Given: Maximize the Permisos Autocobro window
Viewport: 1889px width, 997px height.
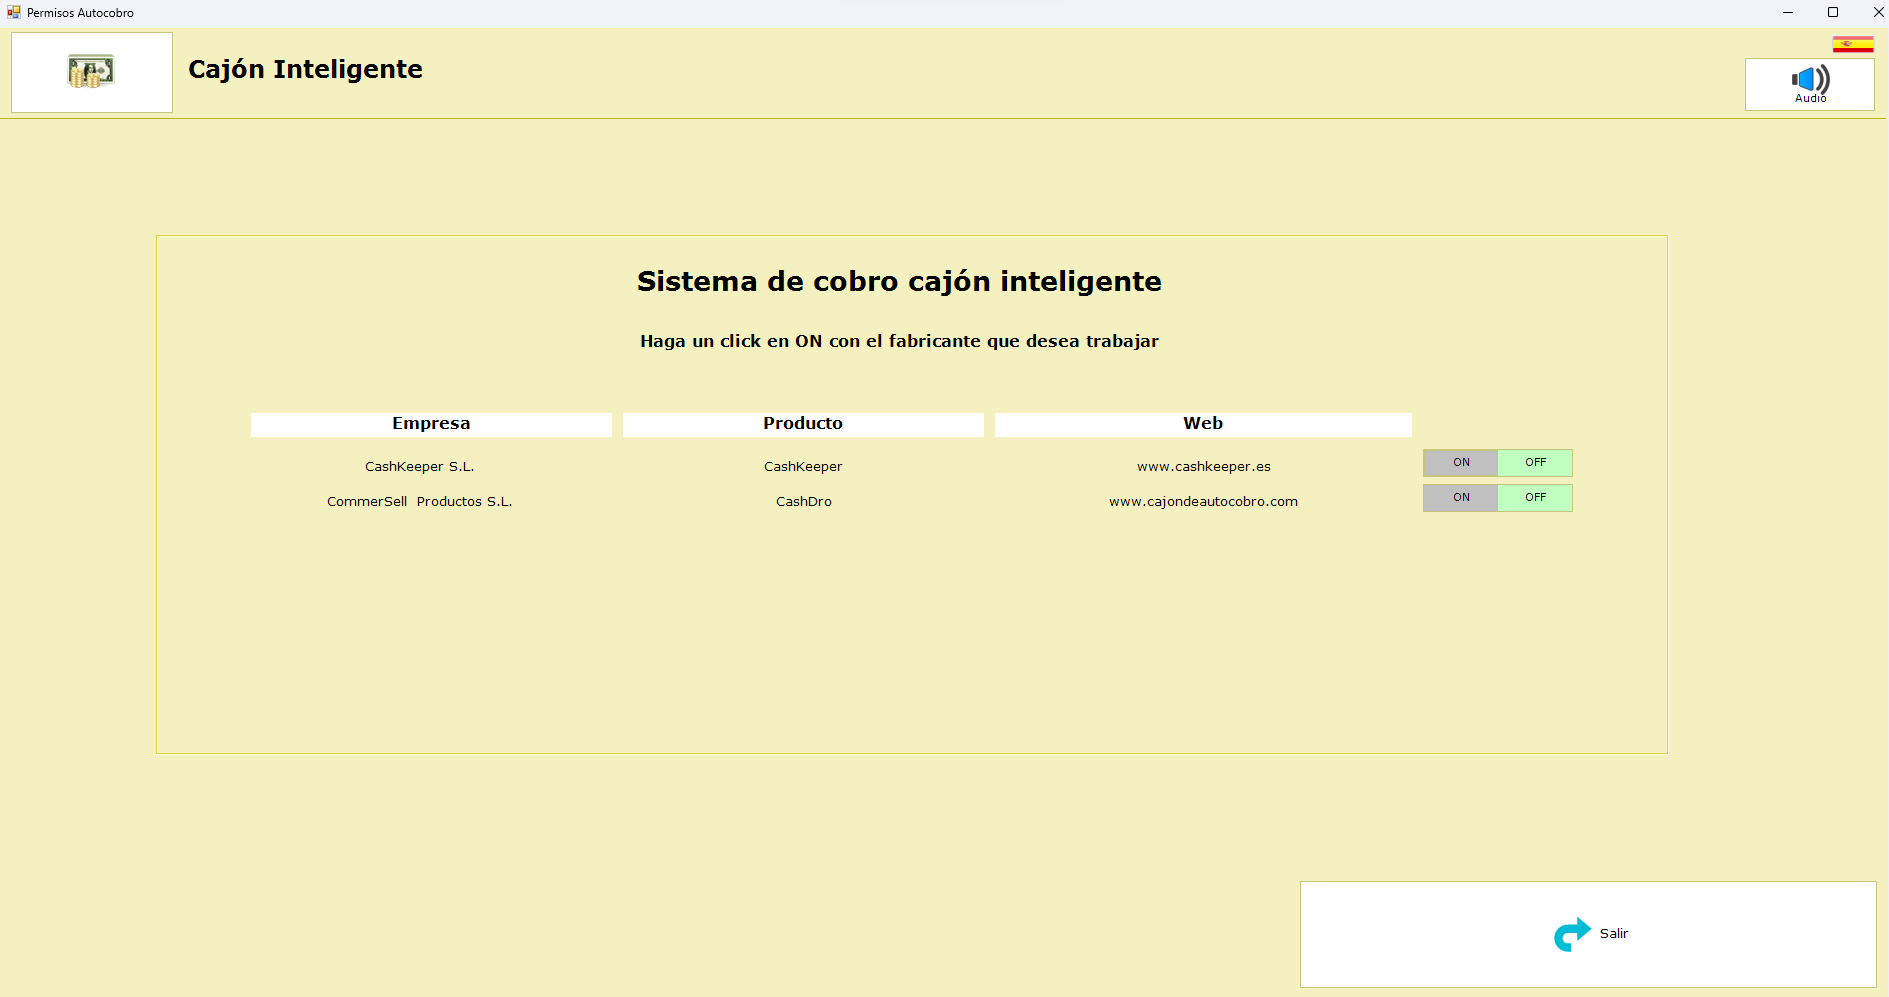Looking at the screenshot, I should tap(1832, 13).
